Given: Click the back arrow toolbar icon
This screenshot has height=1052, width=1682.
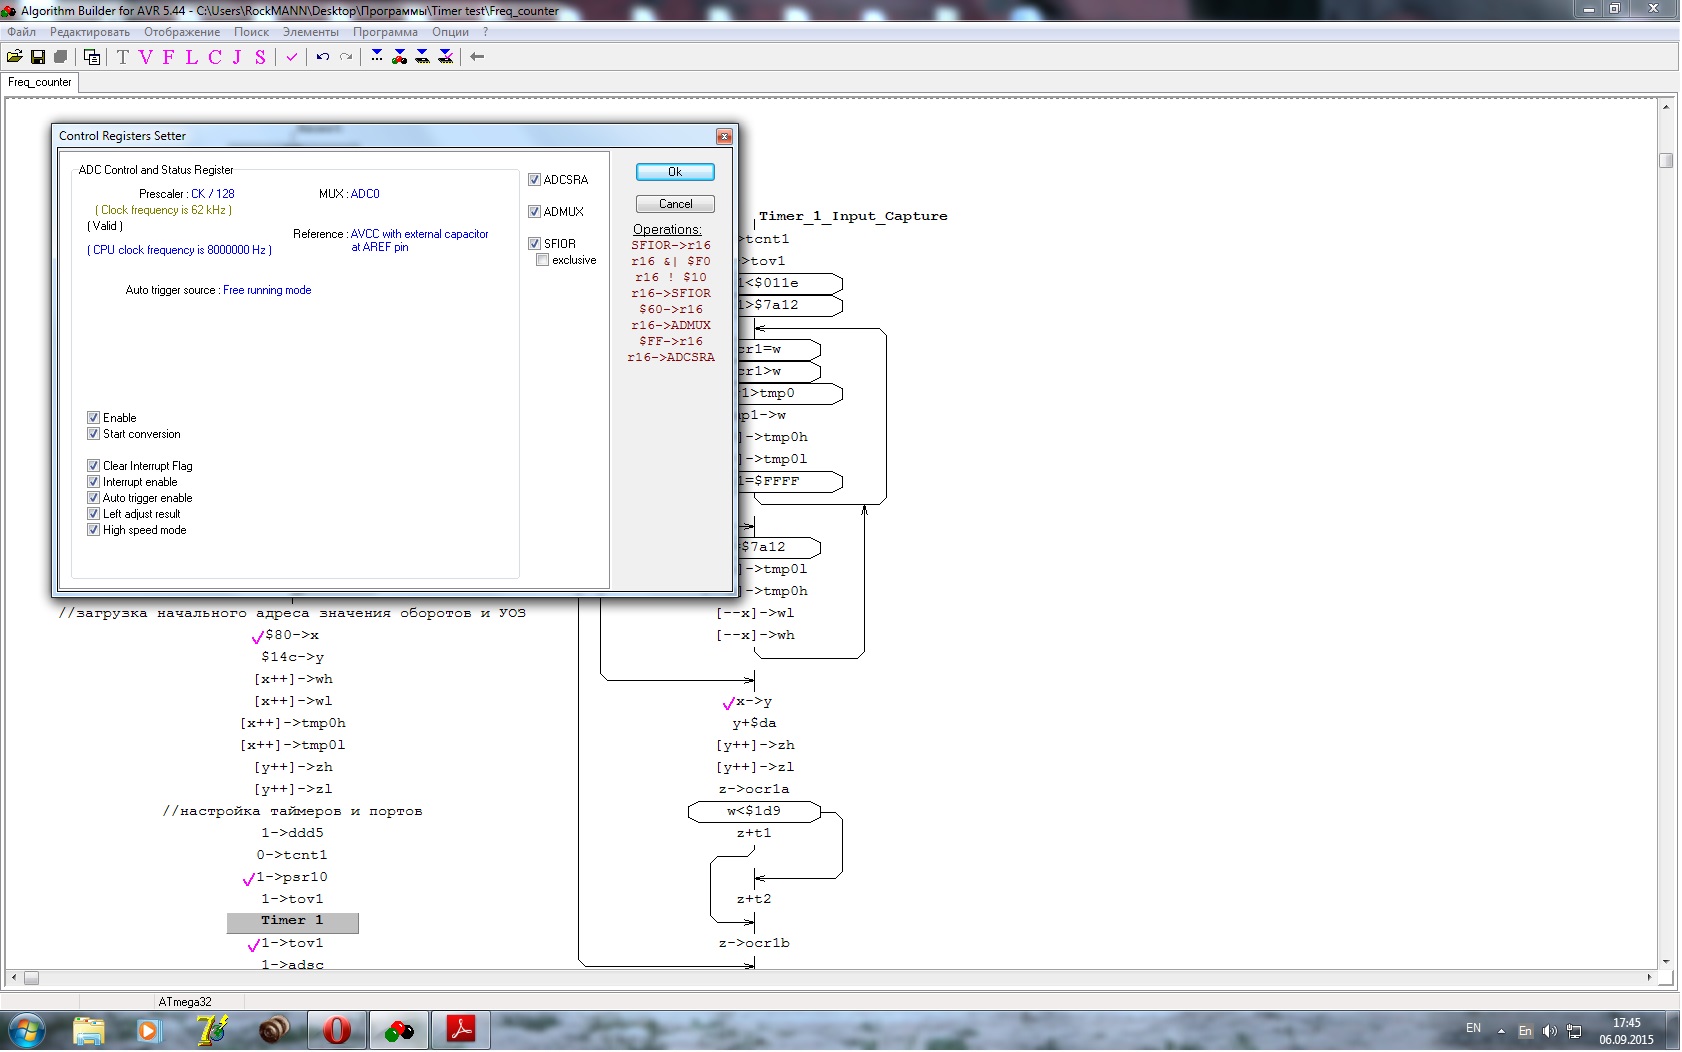Looking at the screenshot, I should click(x=477, y=57).
